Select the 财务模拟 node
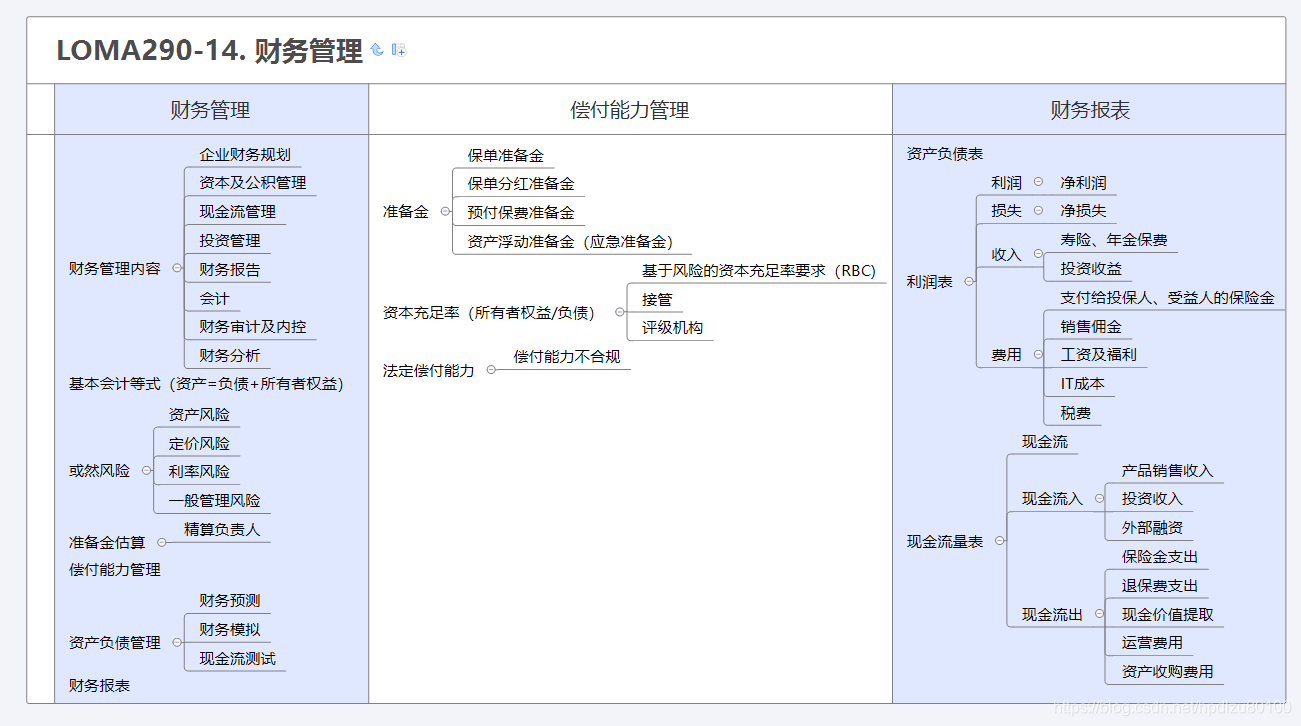Image resolution: width=1301 pixels, height=726 pixels. [229, 630]
